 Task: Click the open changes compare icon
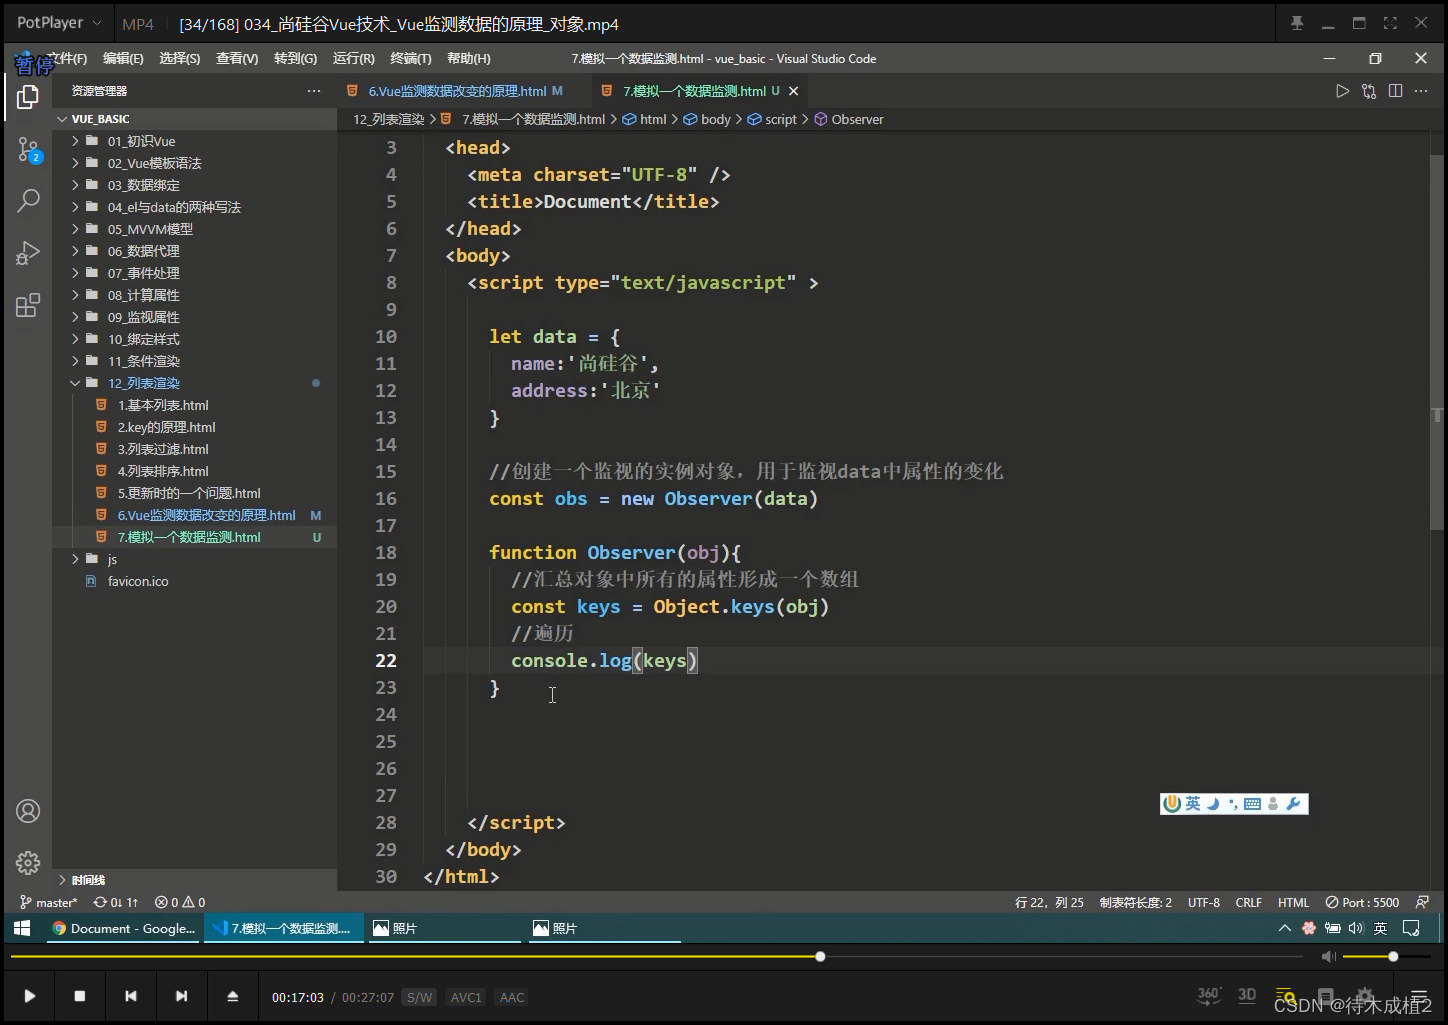click(x=1369, y=91)
